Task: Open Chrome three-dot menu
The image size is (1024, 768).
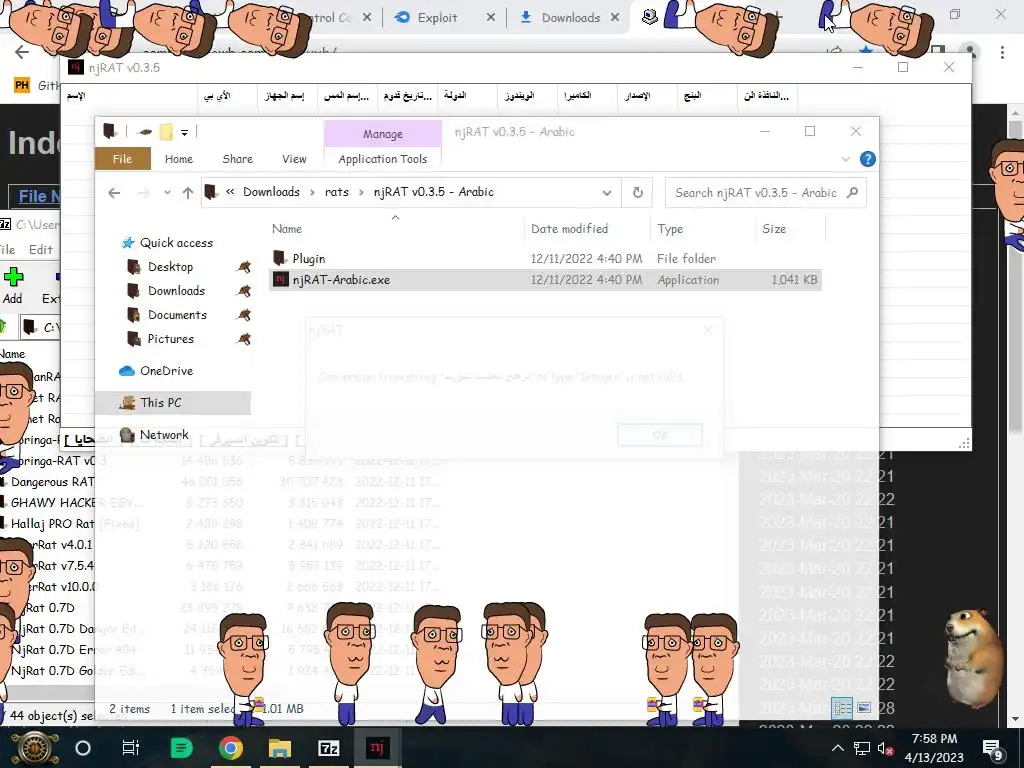Action: [x=1002, y=52]
